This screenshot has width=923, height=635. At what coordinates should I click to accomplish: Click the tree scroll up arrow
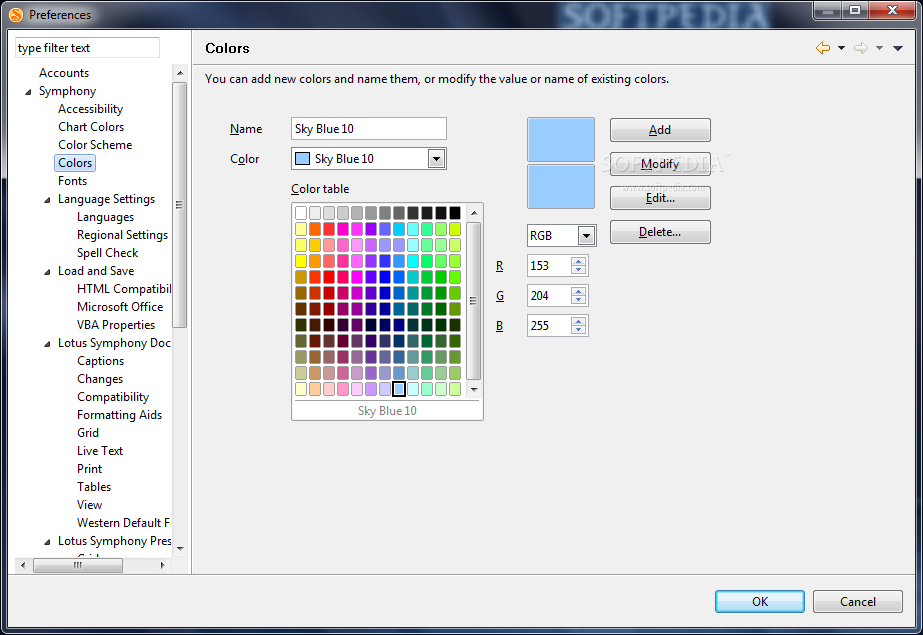[180, 73]
